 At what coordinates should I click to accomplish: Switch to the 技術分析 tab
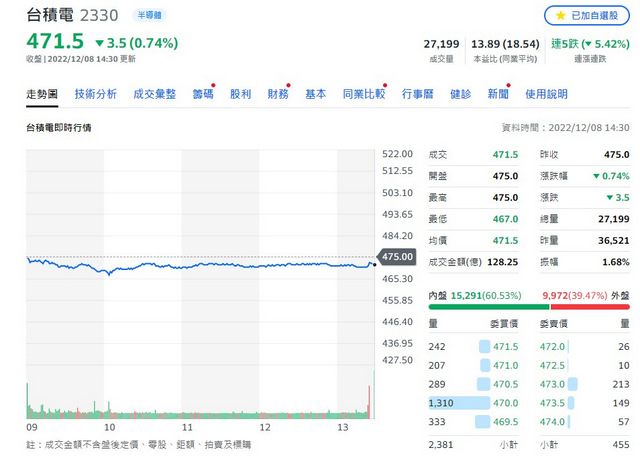[96, 94]
